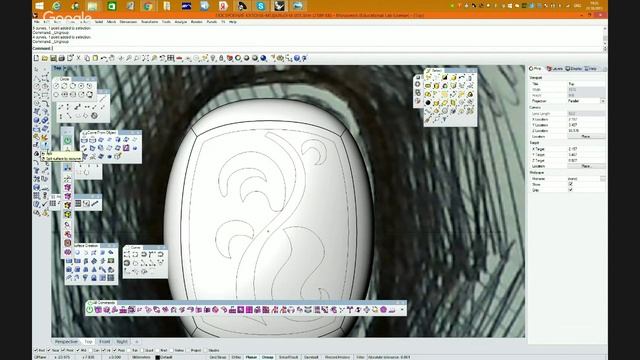Switch to the Perspective viewport tab
Viewport: 640px width, 360px height.
66,342
